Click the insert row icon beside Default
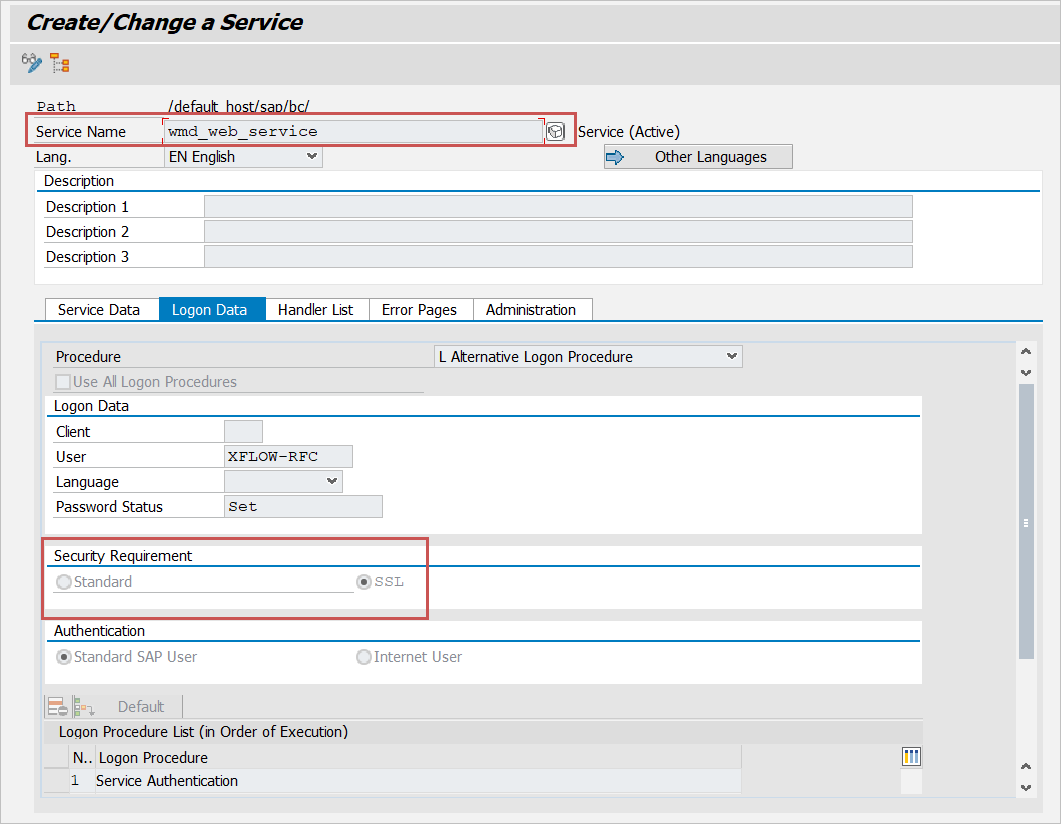The image size is (1061, 824). click(x=84, y=706)
